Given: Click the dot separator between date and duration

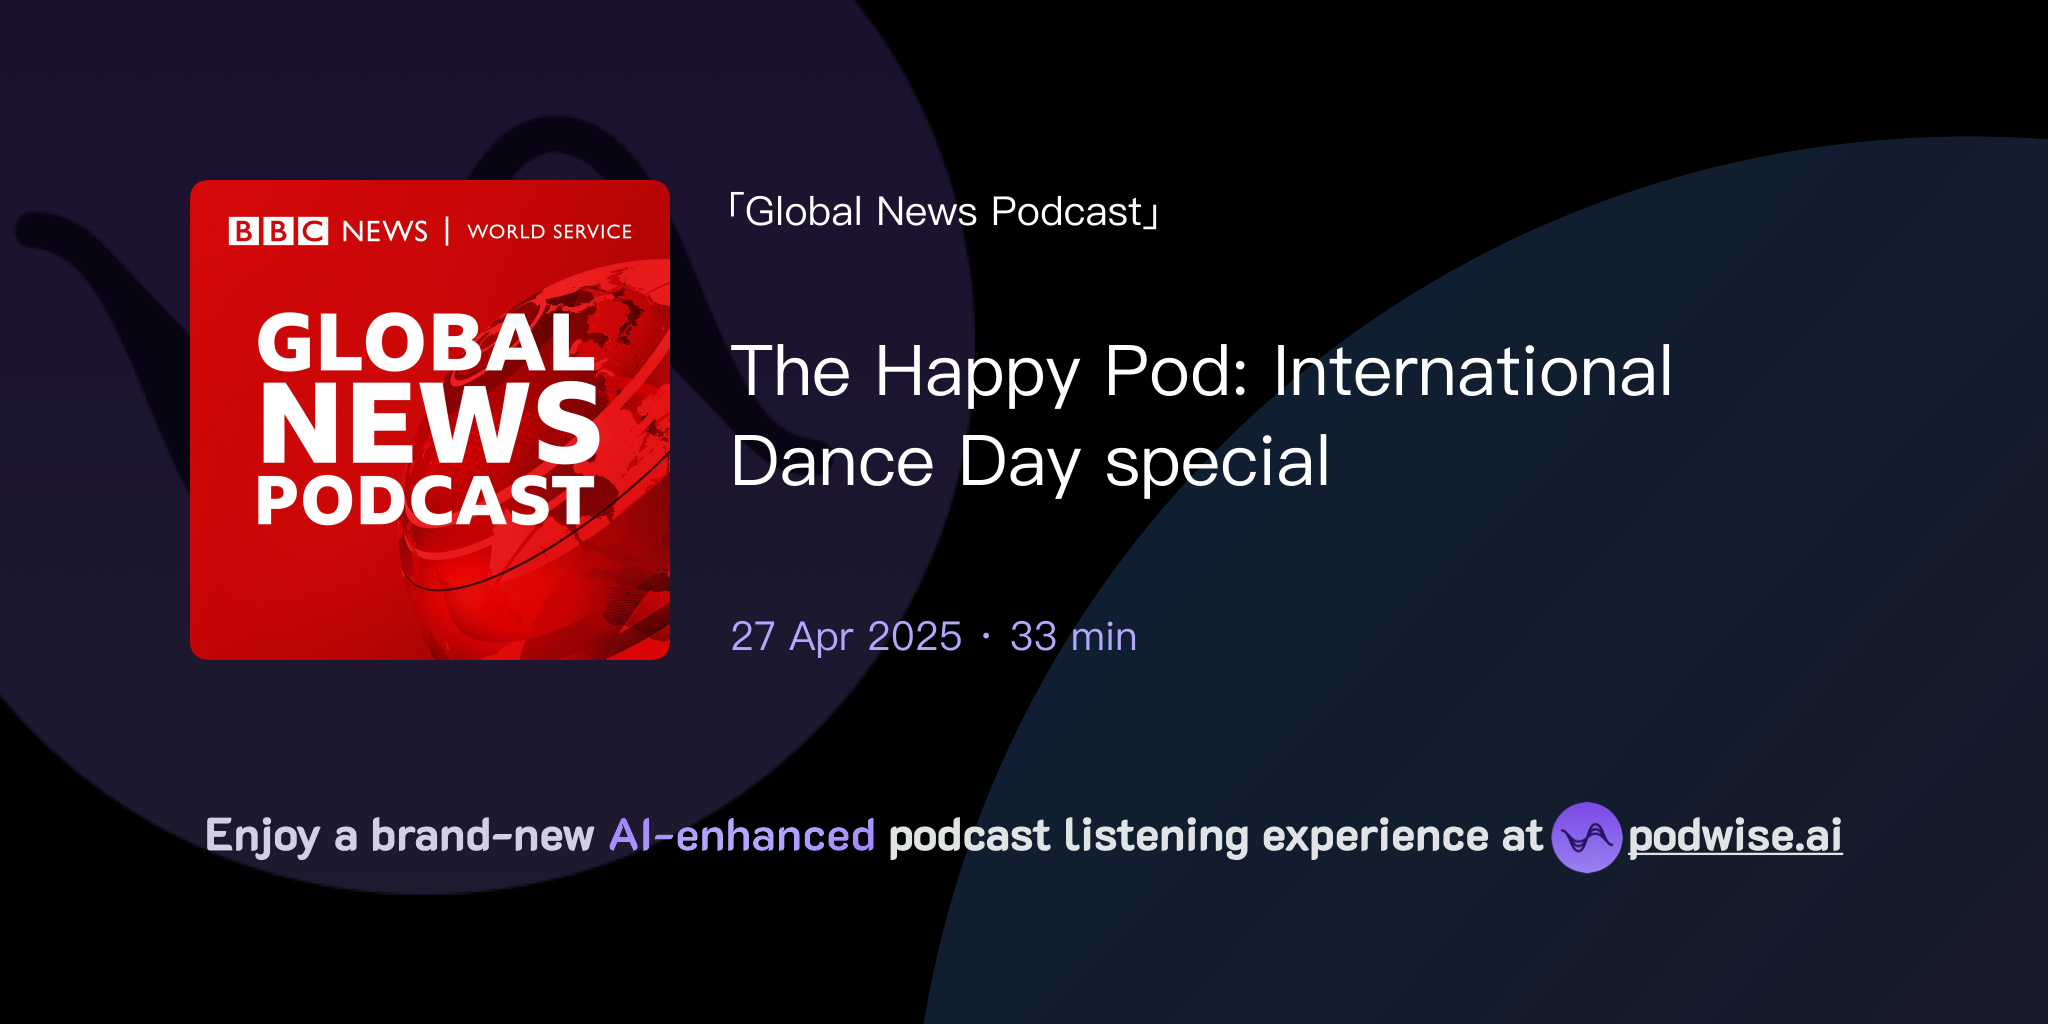Looking at the screenshot, I should pos(984,636).
